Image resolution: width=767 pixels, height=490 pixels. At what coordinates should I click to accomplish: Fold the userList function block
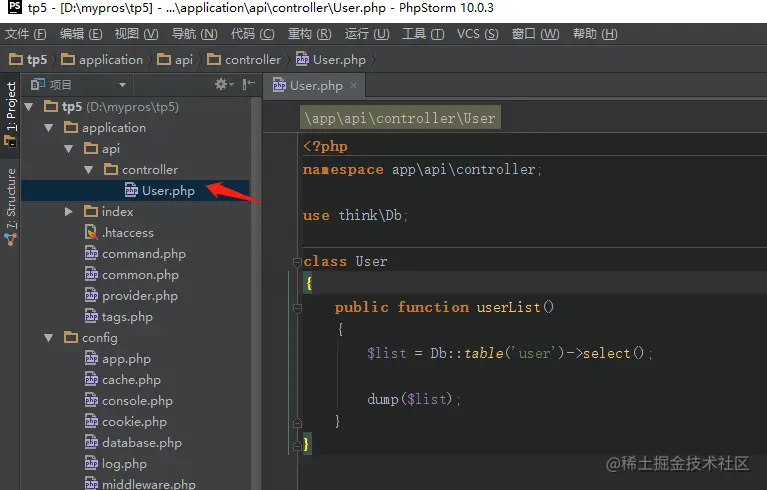[297, 308]
